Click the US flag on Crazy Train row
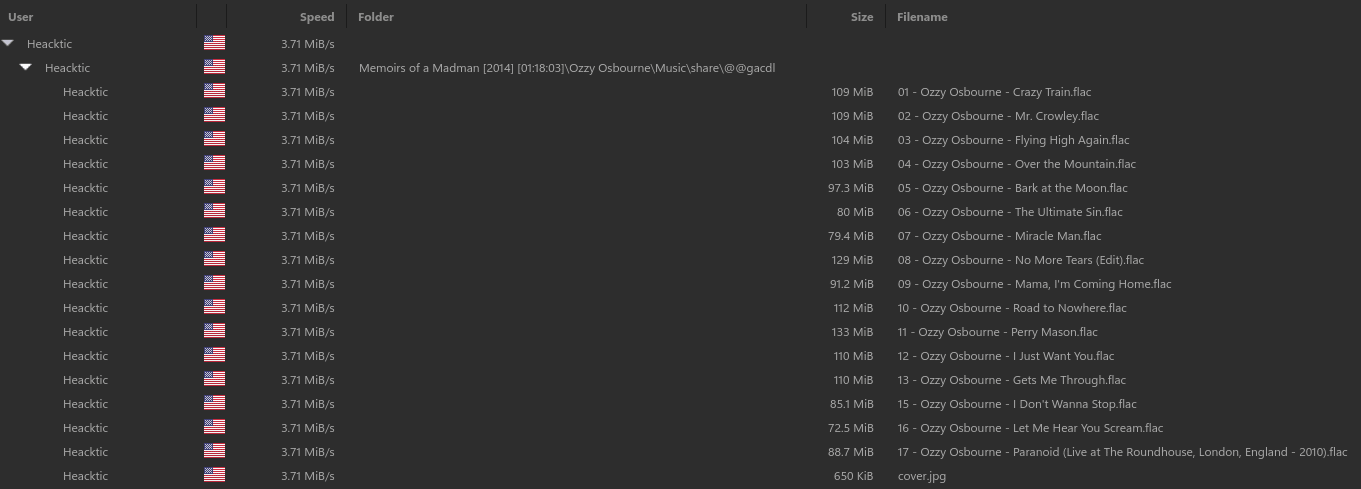 click(x=214, y=91)
